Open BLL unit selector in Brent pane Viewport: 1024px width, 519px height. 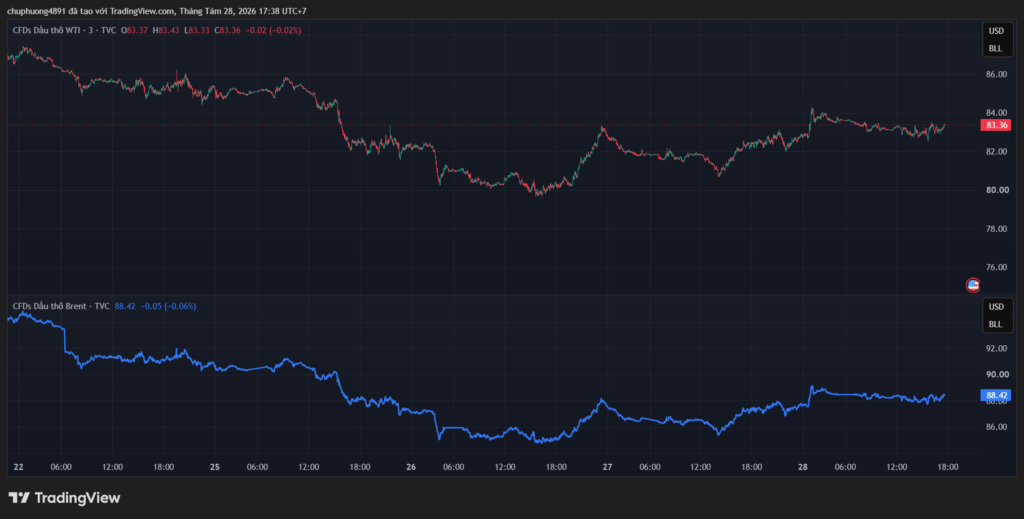click(x=995, y=324)
